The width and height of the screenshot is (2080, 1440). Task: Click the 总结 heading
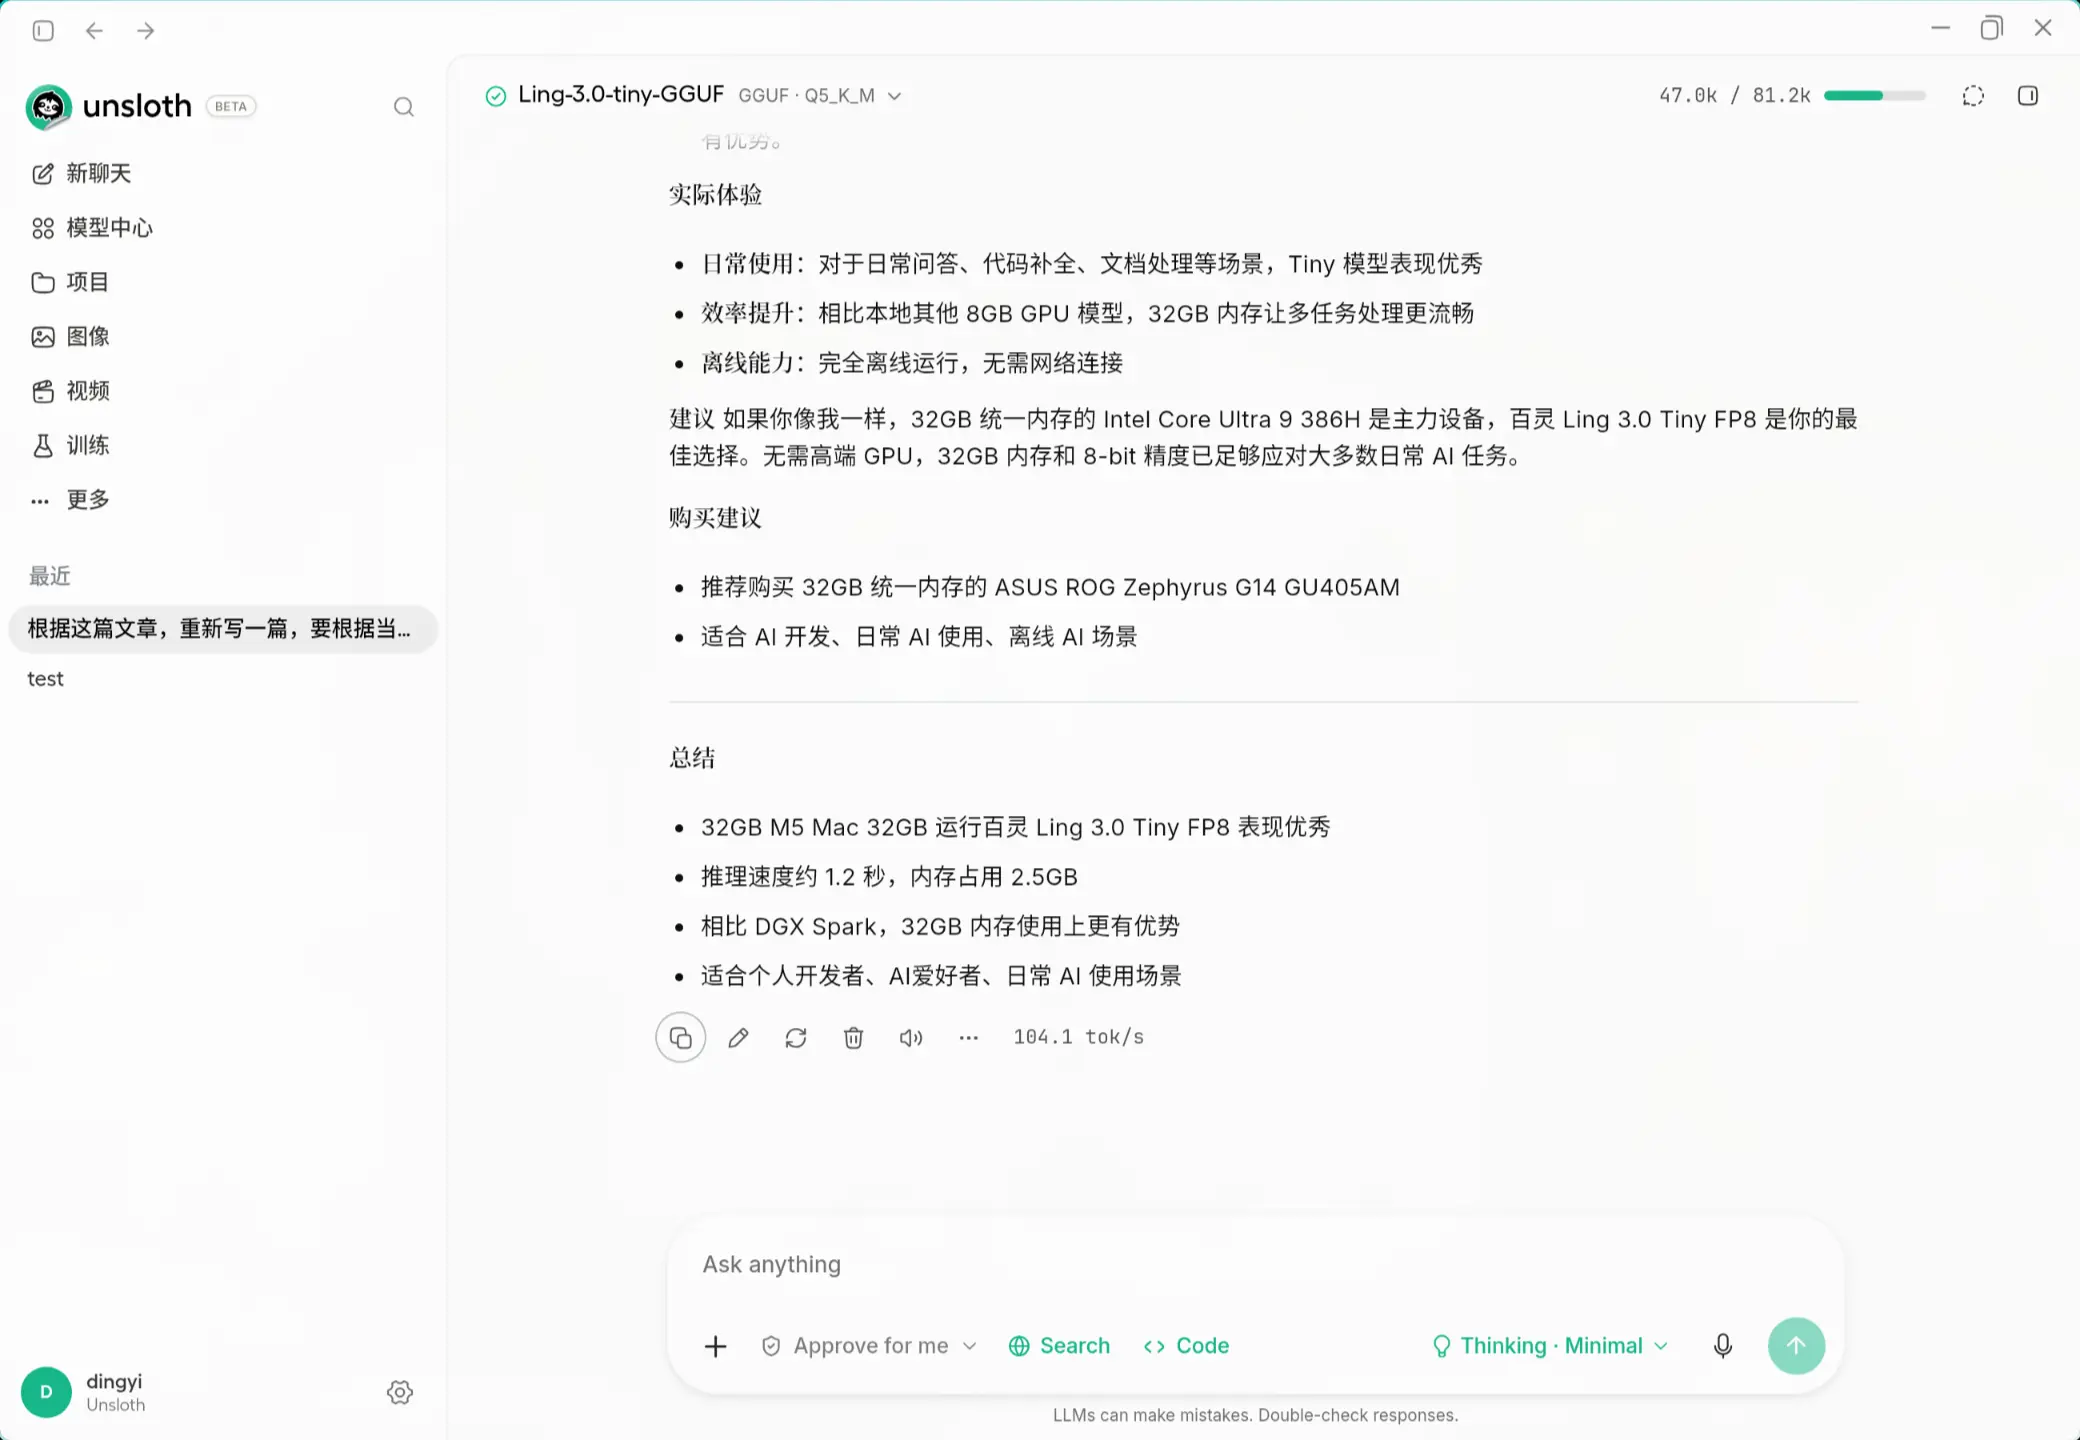[x=692, y=758]
